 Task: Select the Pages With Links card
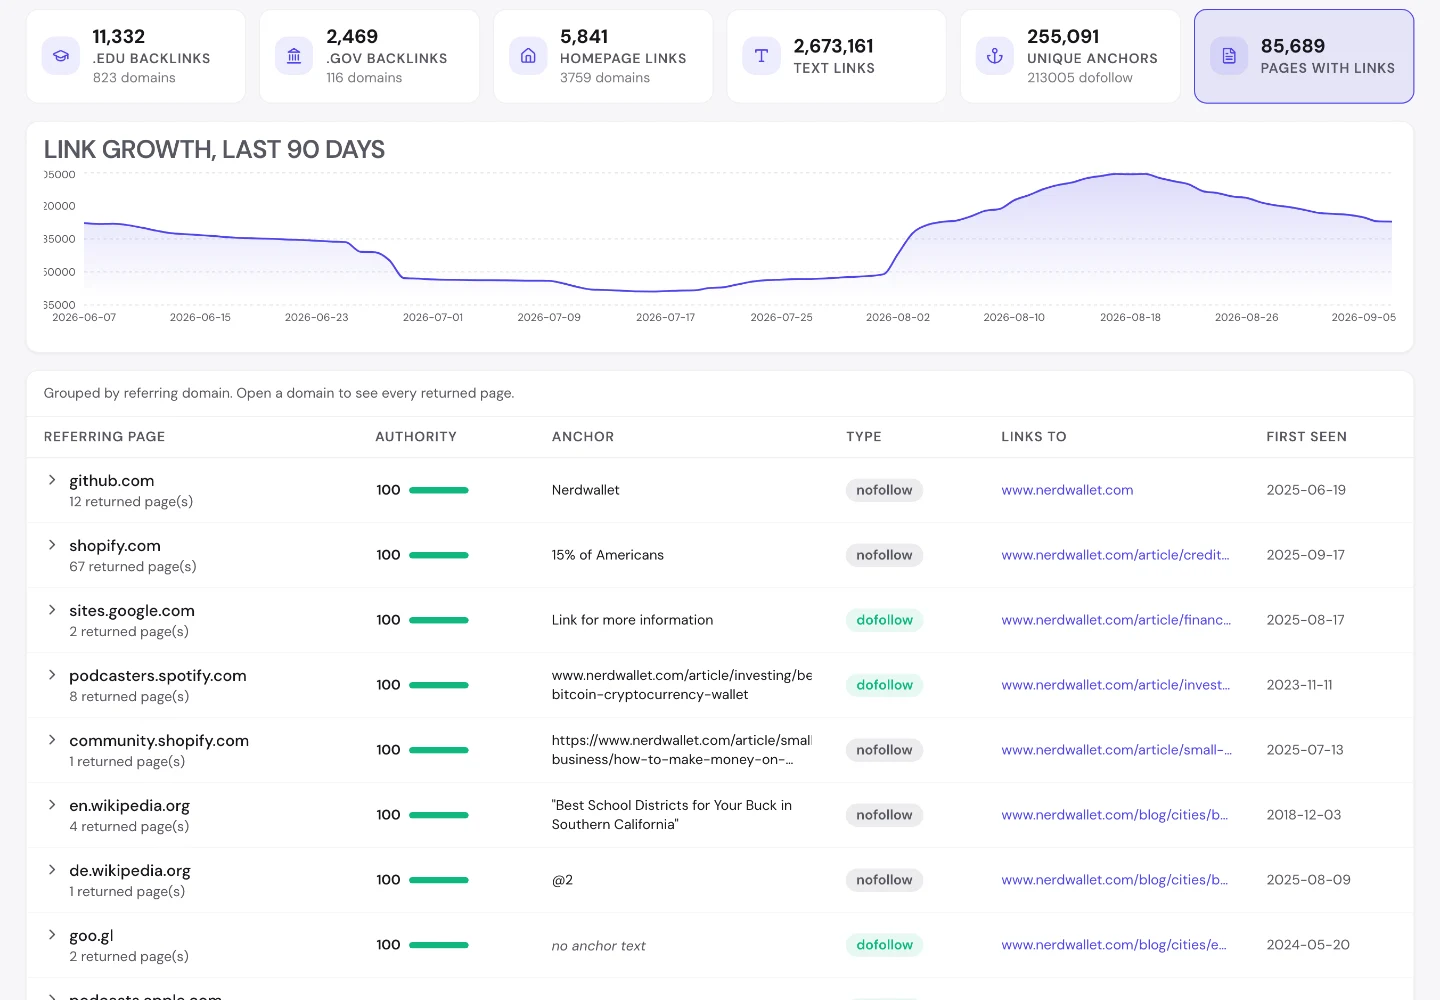[1304, 56]
